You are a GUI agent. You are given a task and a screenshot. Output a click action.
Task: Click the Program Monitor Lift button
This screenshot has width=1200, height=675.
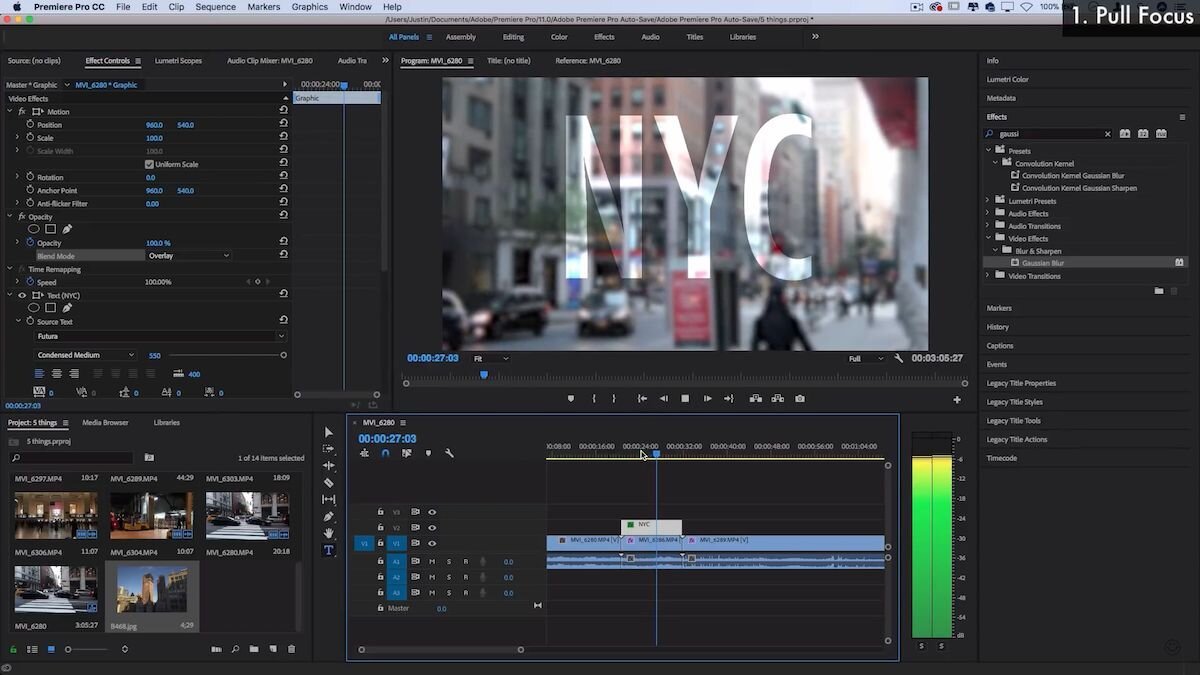click(x=755, y=398)
